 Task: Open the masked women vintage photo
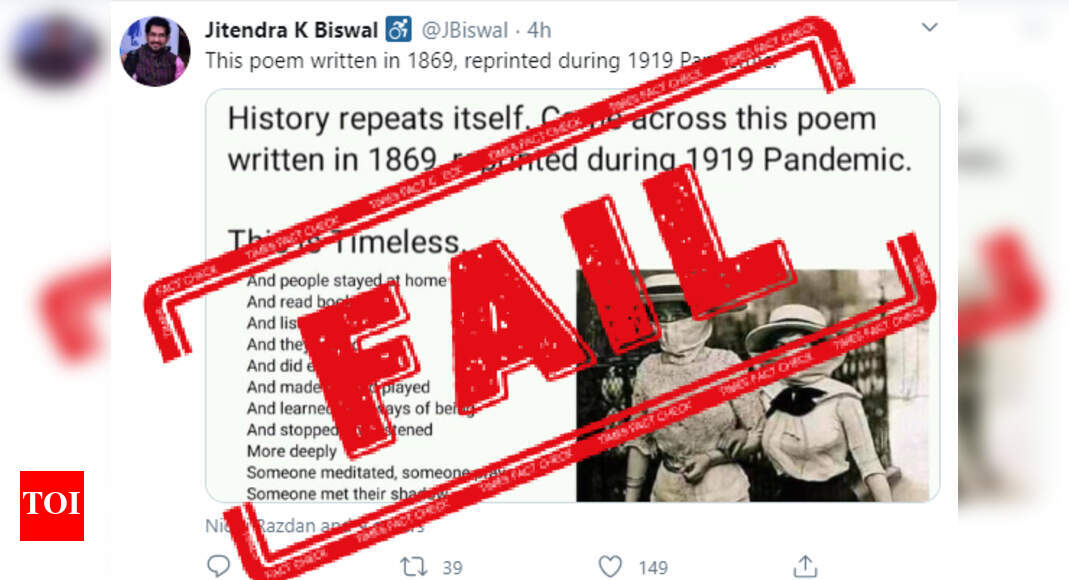click(753, 386)
